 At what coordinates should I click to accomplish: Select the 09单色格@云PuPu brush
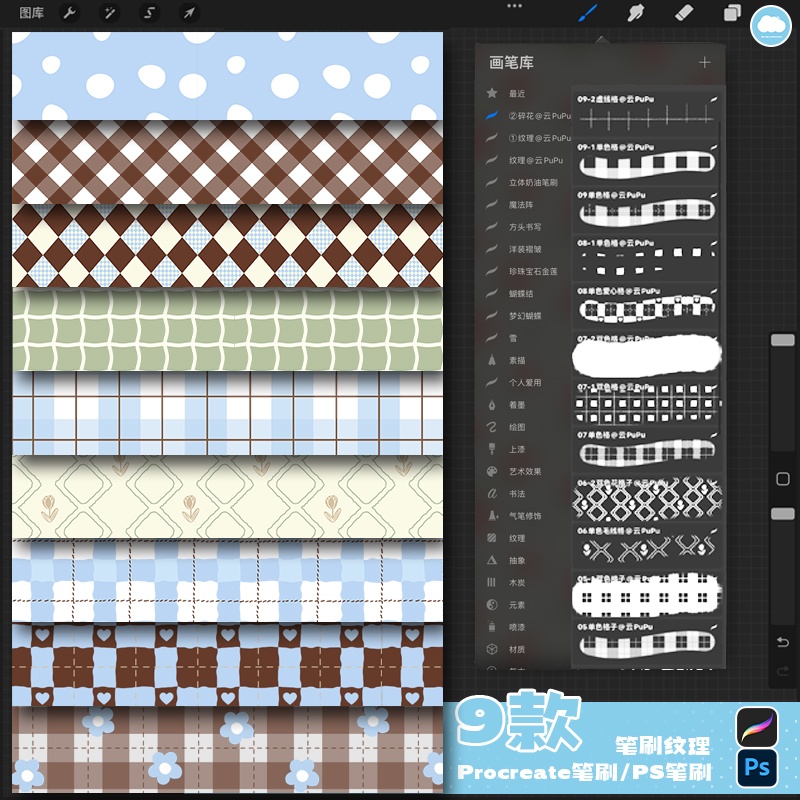point(646,209)
